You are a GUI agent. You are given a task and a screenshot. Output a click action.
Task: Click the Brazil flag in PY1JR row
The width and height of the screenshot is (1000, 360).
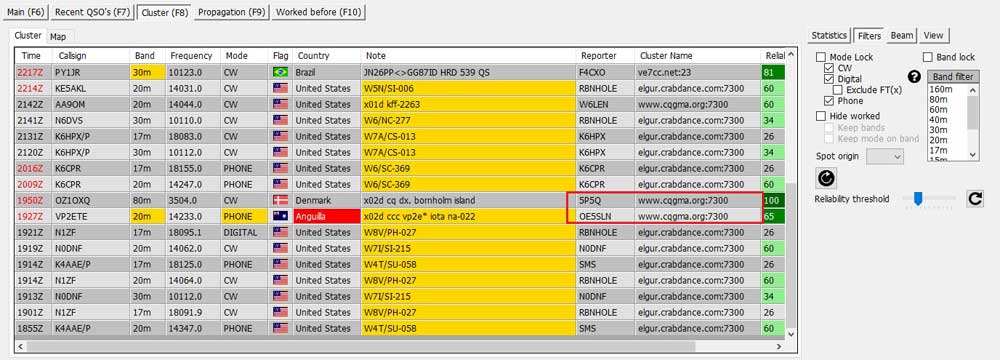[280, 72]
